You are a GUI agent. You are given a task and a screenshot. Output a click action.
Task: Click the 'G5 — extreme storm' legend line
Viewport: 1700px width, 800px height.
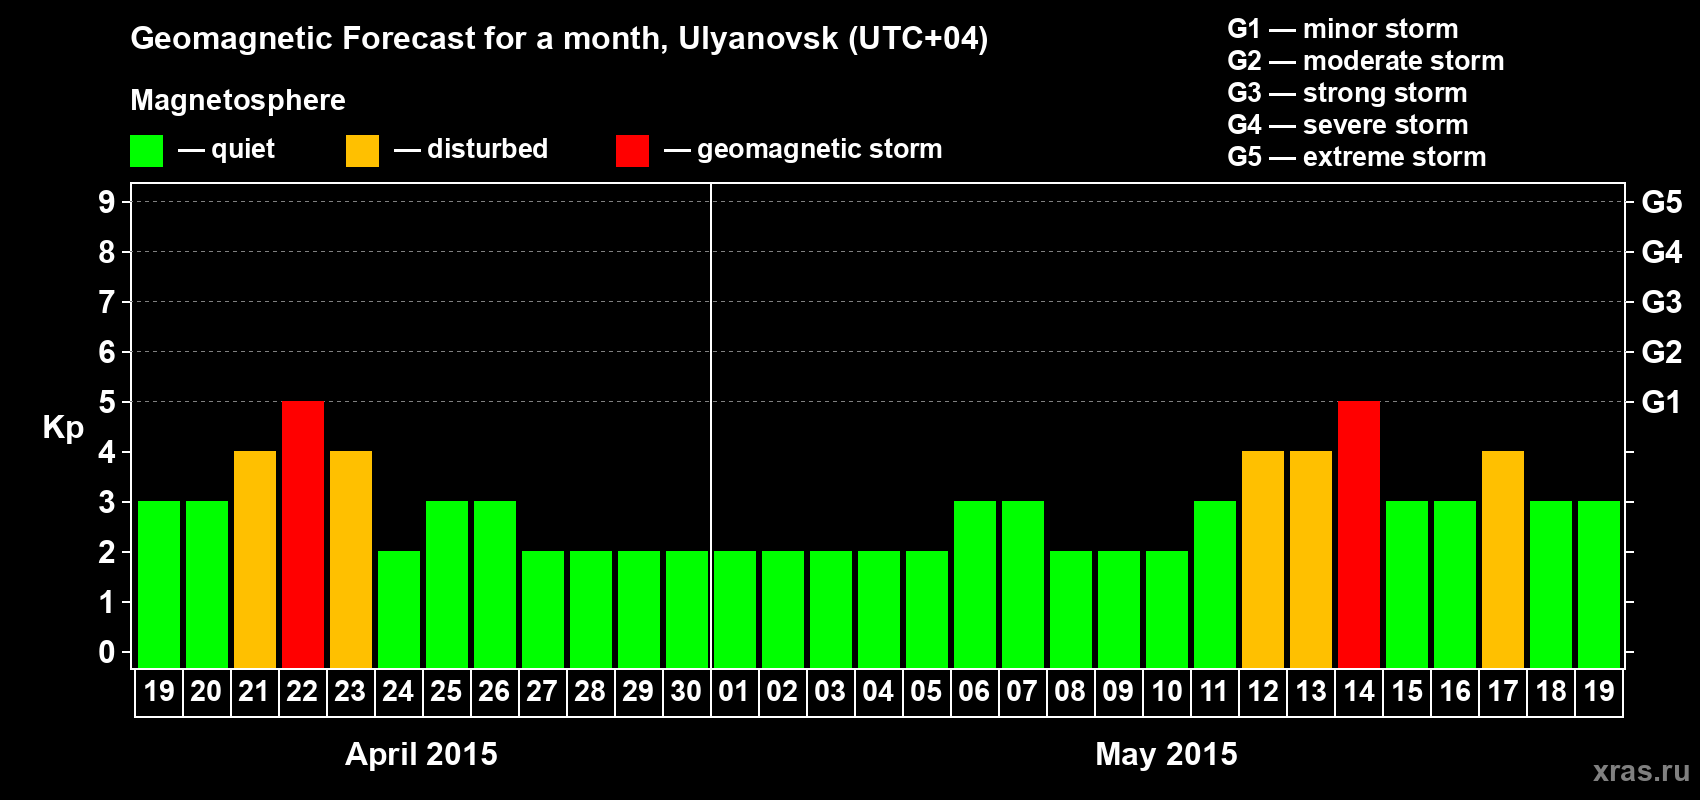tap(1357, 157)
